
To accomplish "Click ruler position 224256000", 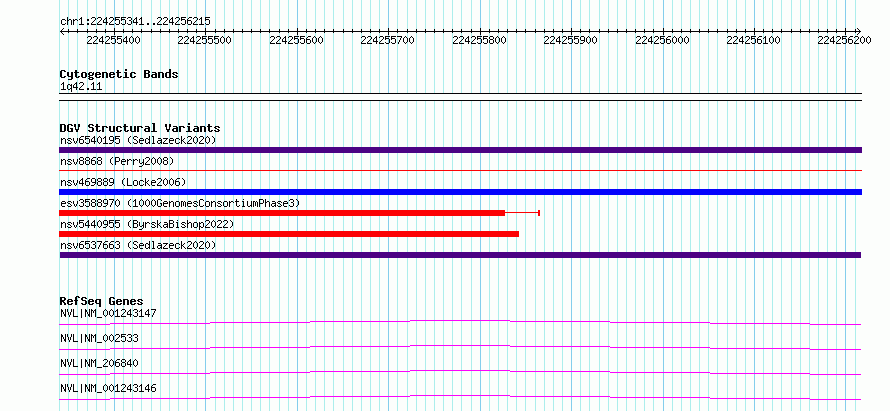I will pyautogui.click(x=662, y=40).
